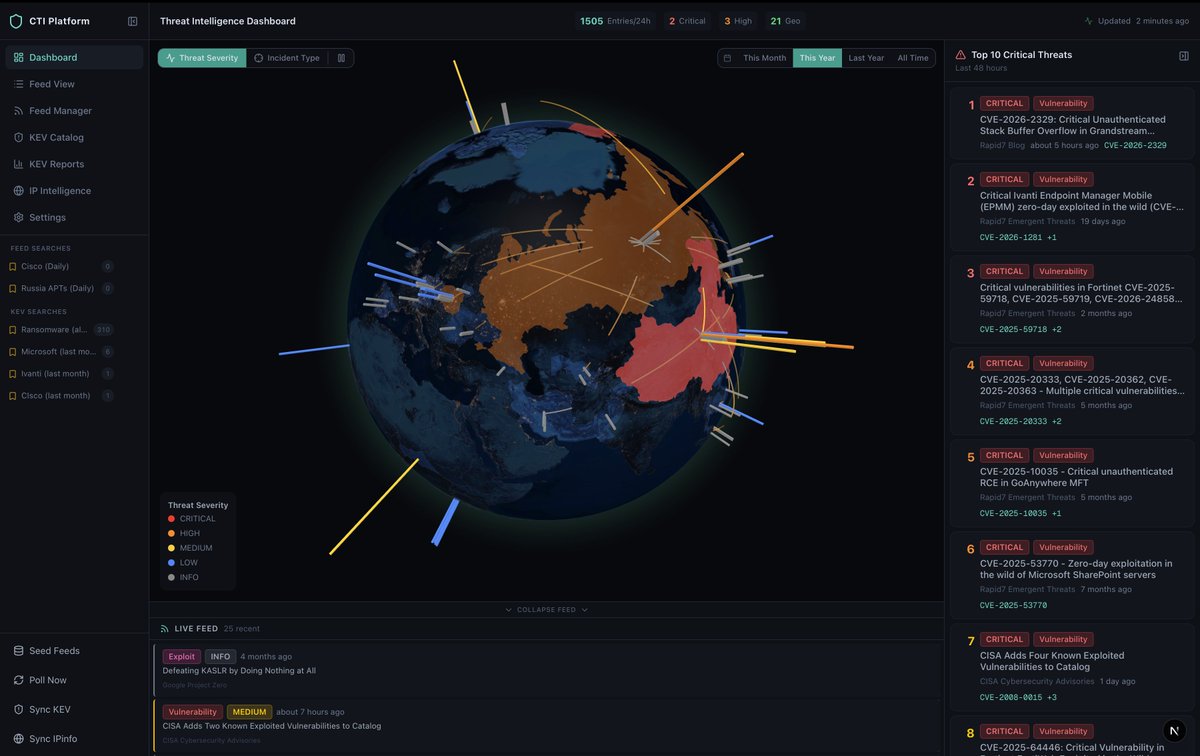Image resolution: width=1200 pixels, height=756 pixels.
Task: Open KEV Reports in the sidebar
Action: coord(74,164)
